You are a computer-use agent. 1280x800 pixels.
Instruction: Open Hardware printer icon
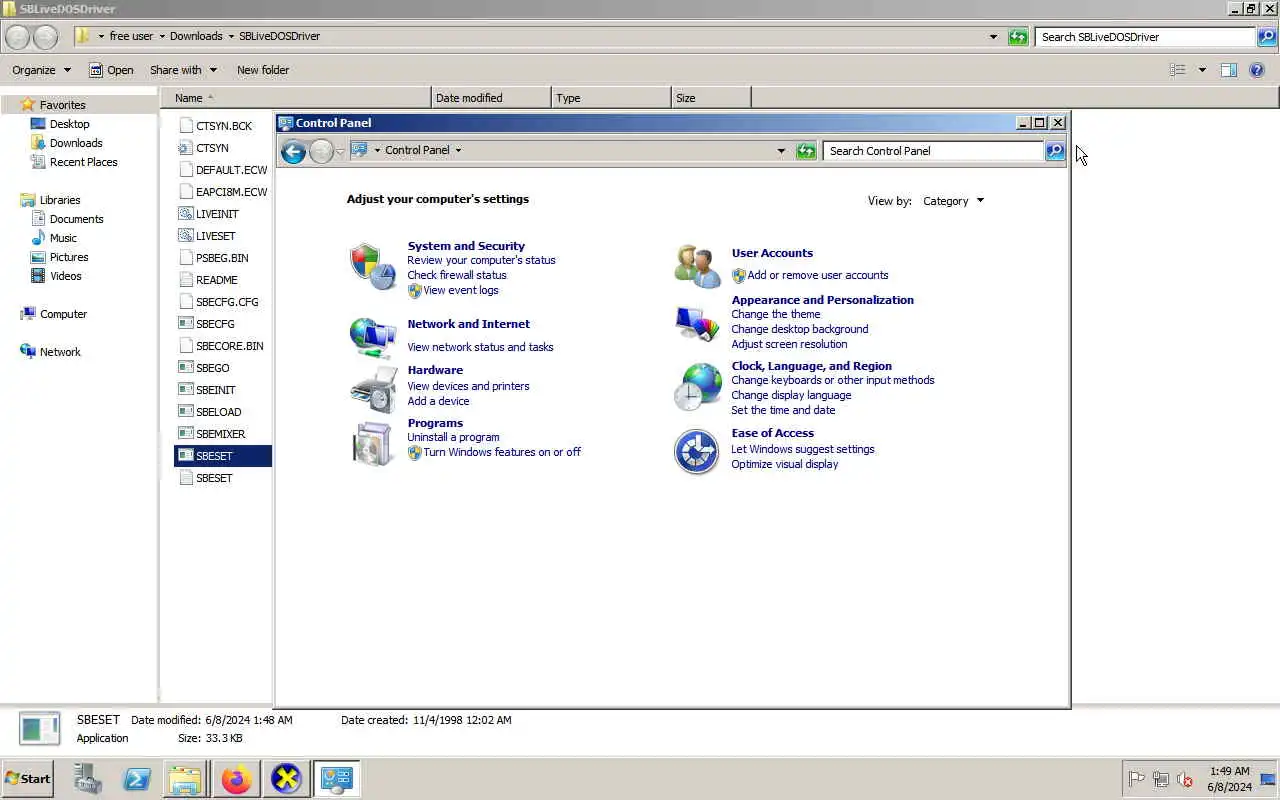point(372,389)
